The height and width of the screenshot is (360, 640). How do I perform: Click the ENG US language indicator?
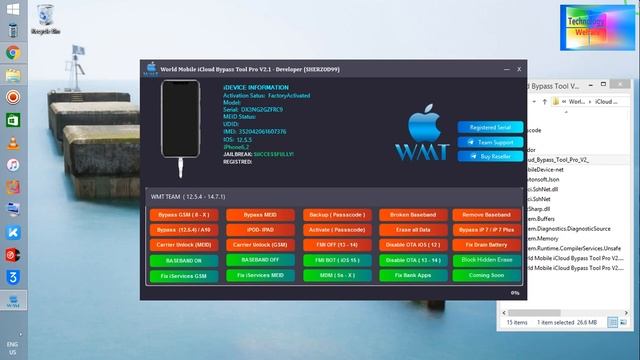click(x=13, y=348)
